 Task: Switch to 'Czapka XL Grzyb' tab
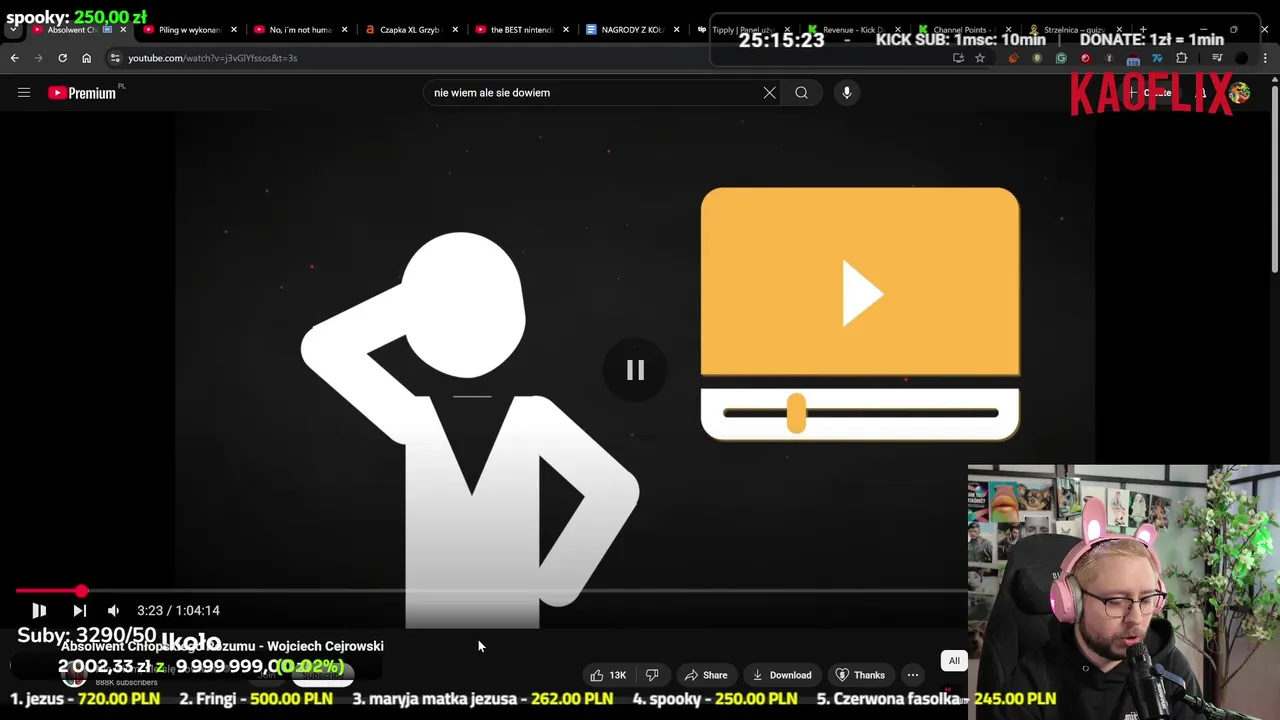pyautogui.click(x=410, y=30)
